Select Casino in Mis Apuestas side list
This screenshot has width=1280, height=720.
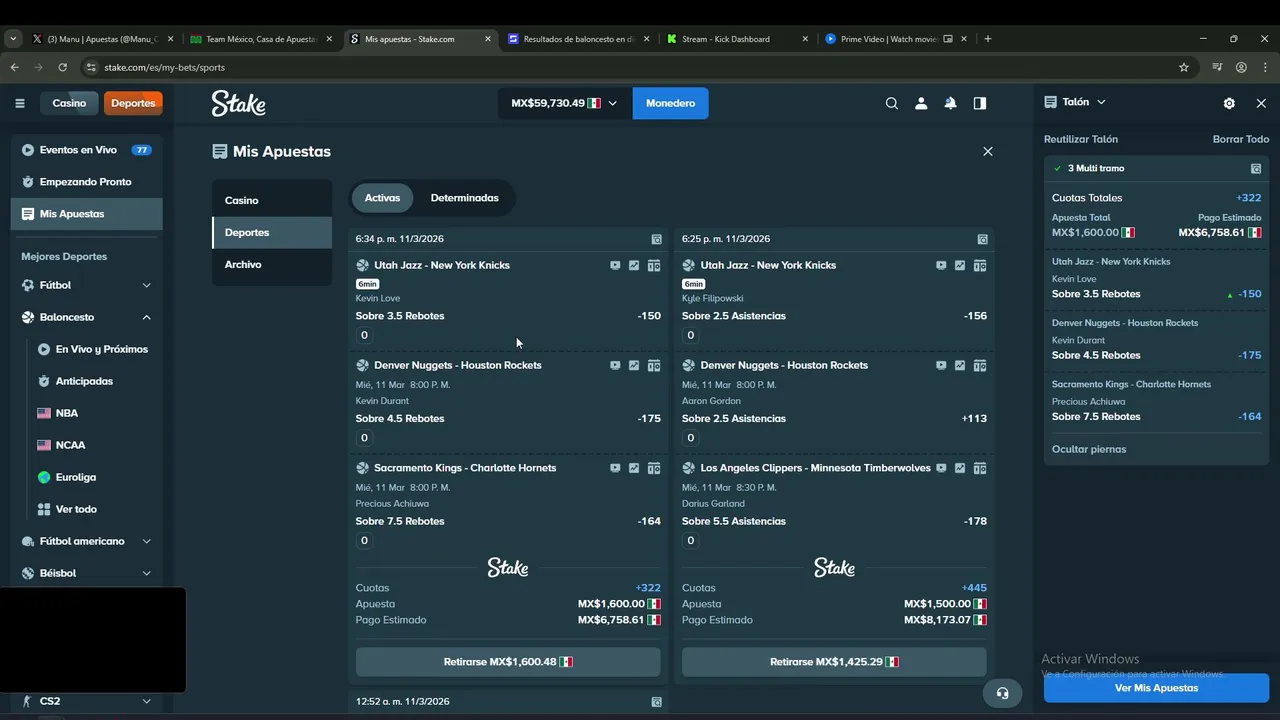pyautogui.click(x=272, y=200)
